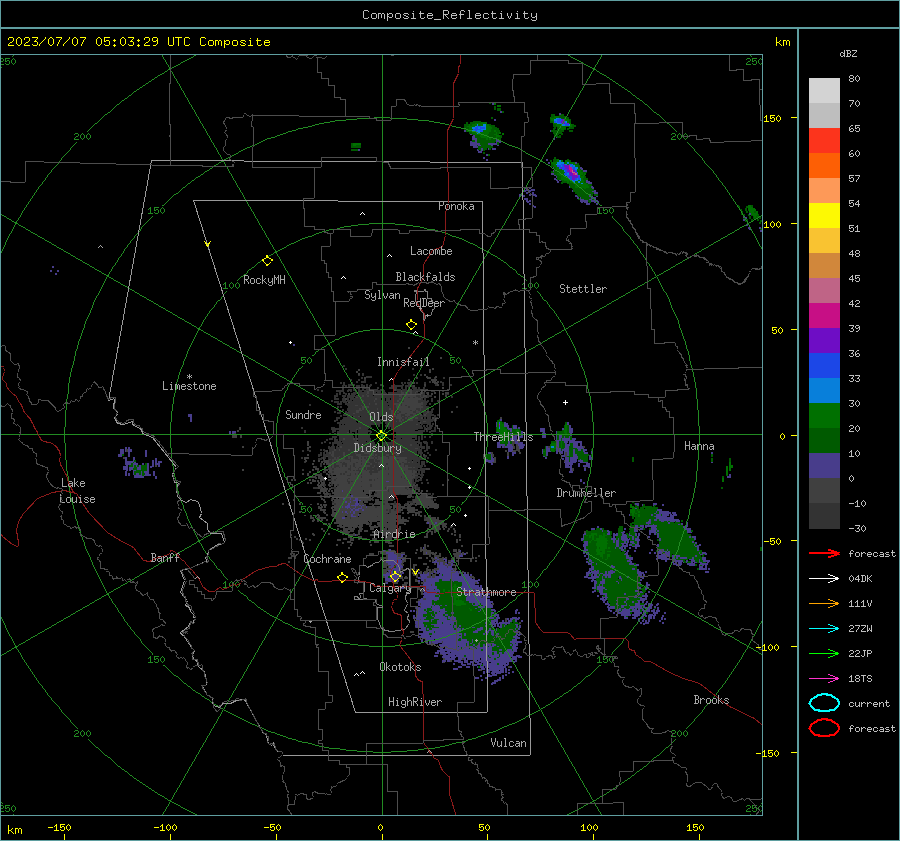Click the Stettler city label

(583, 289)
